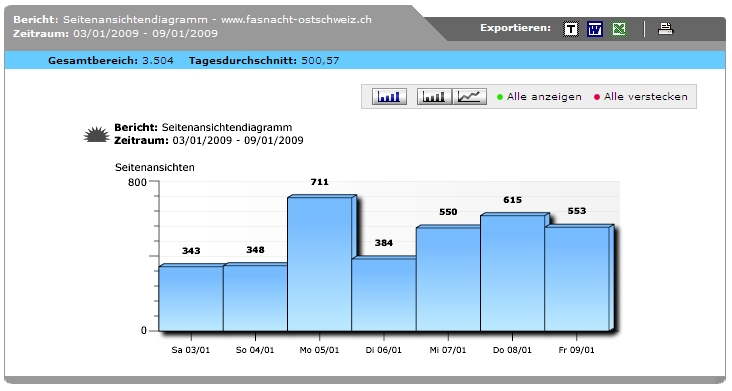Select the Sa 03/01 bar with 343
The image size is (732, 391).
click(191, 298)
